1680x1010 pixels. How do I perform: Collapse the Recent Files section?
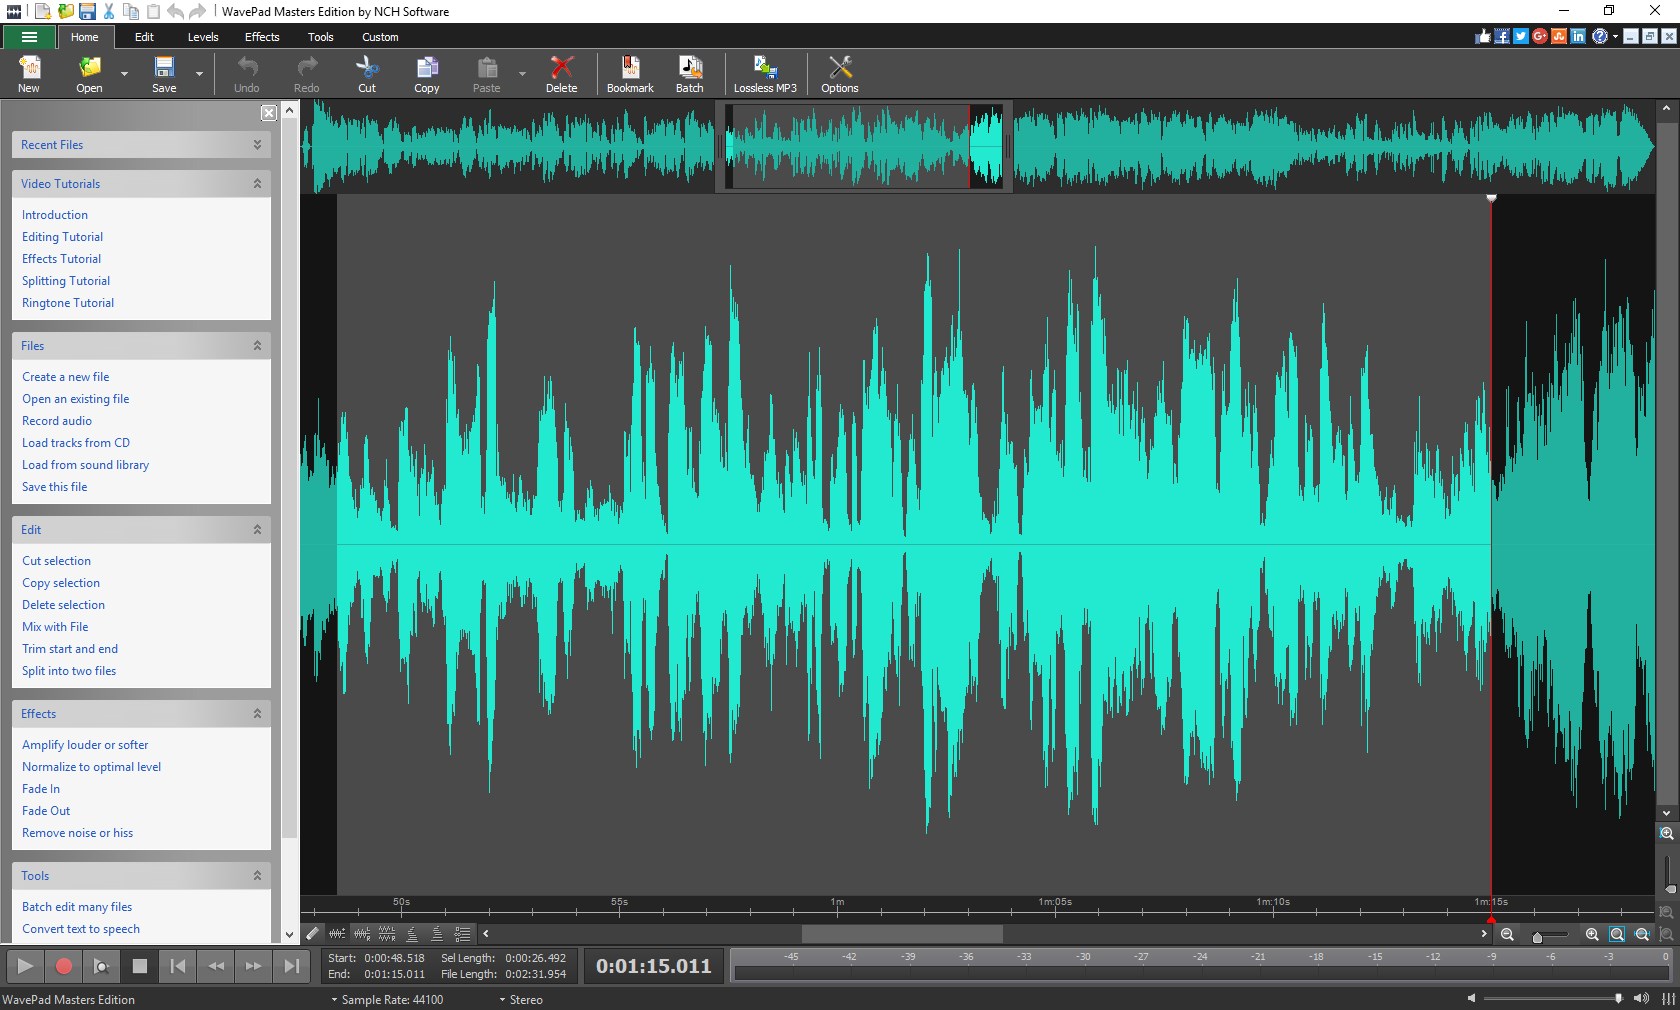tap(257, 144)
